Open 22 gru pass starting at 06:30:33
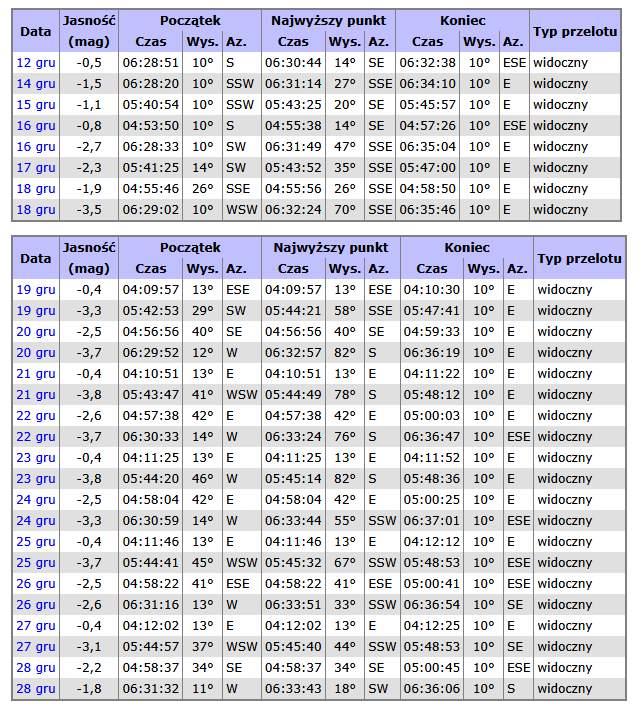This screenshot has width=641, height=722. 36,436
